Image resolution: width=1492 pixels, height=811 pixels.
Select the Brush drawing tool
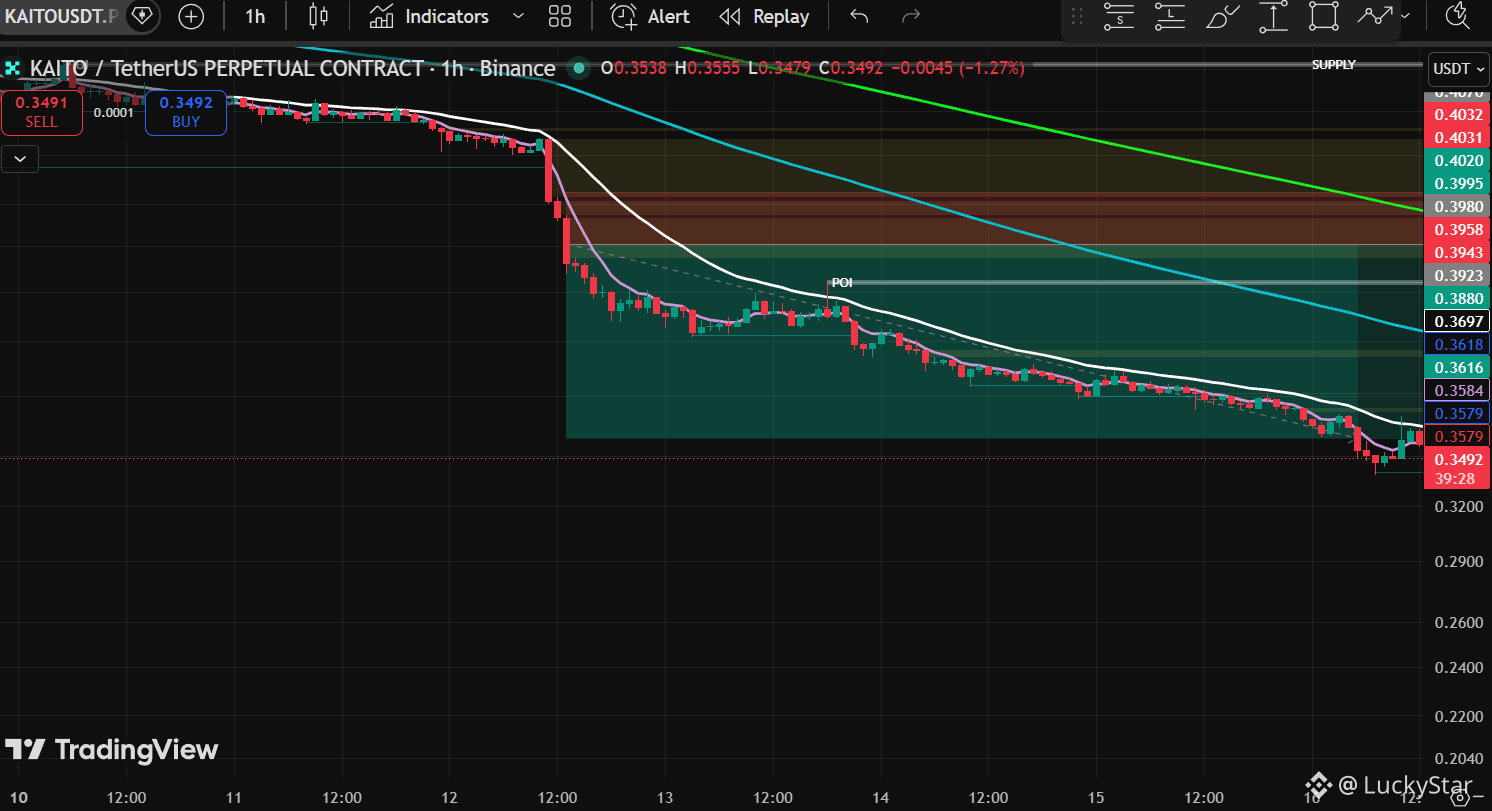[x=1222, y=16]
